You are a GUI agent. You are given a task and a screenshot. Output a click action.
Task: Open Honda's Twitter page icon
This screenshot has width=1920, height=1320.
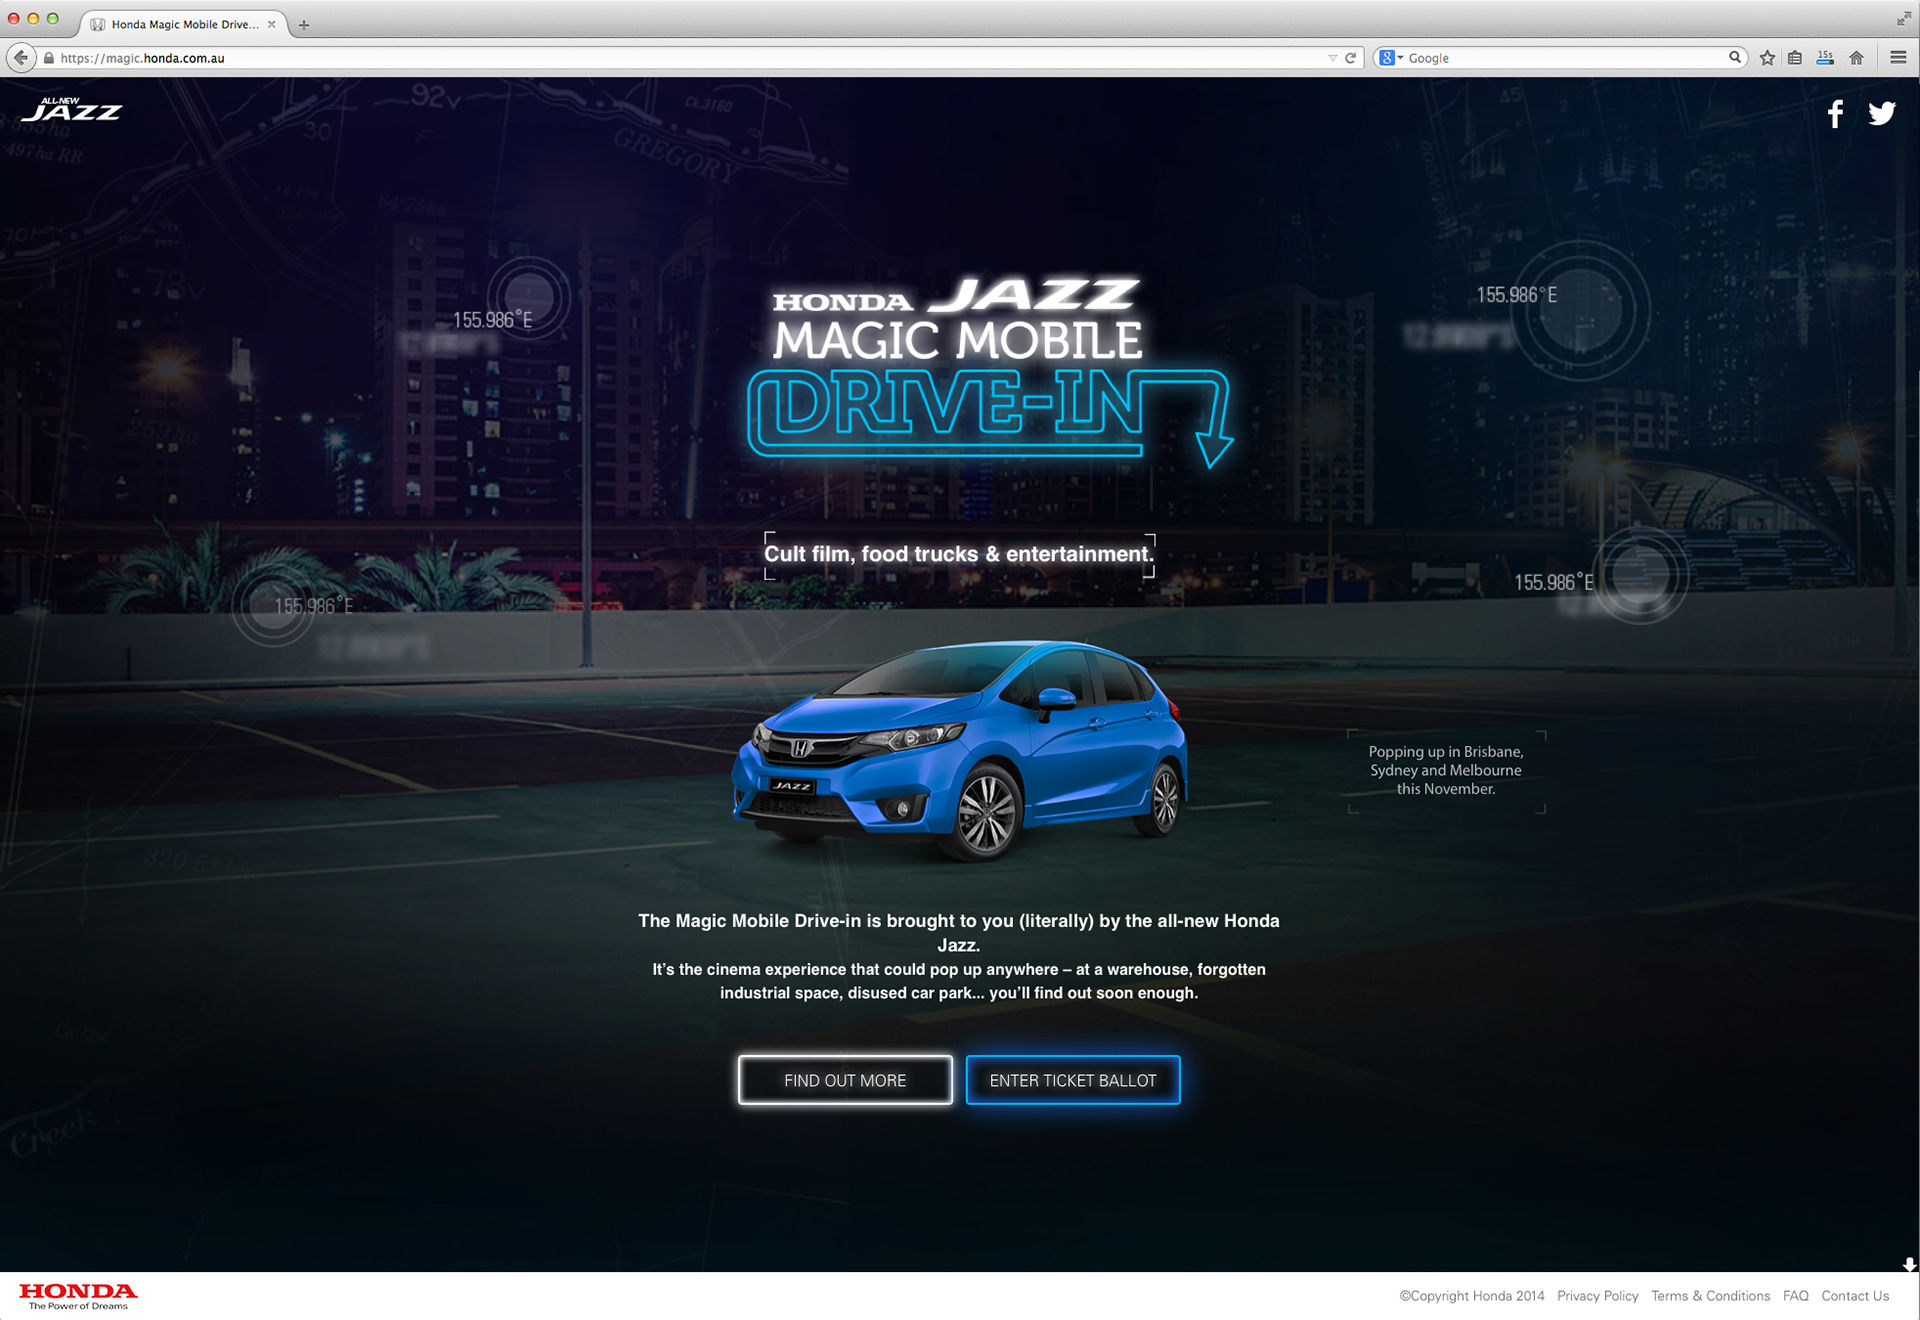click(x=1882, y=114)
